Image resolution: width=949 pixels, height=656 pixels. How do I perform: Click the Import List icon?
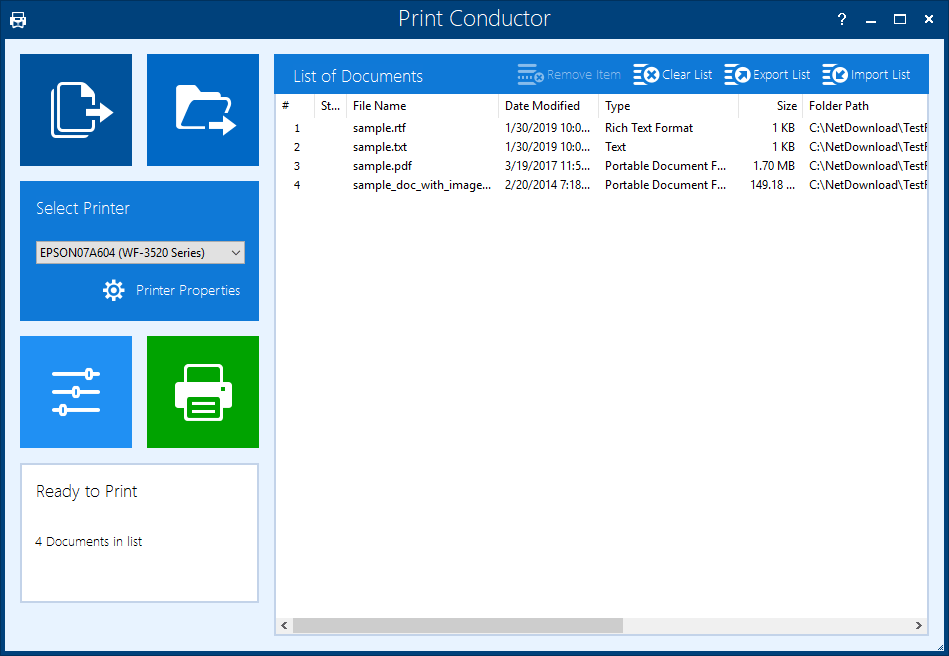pos(835,75)
